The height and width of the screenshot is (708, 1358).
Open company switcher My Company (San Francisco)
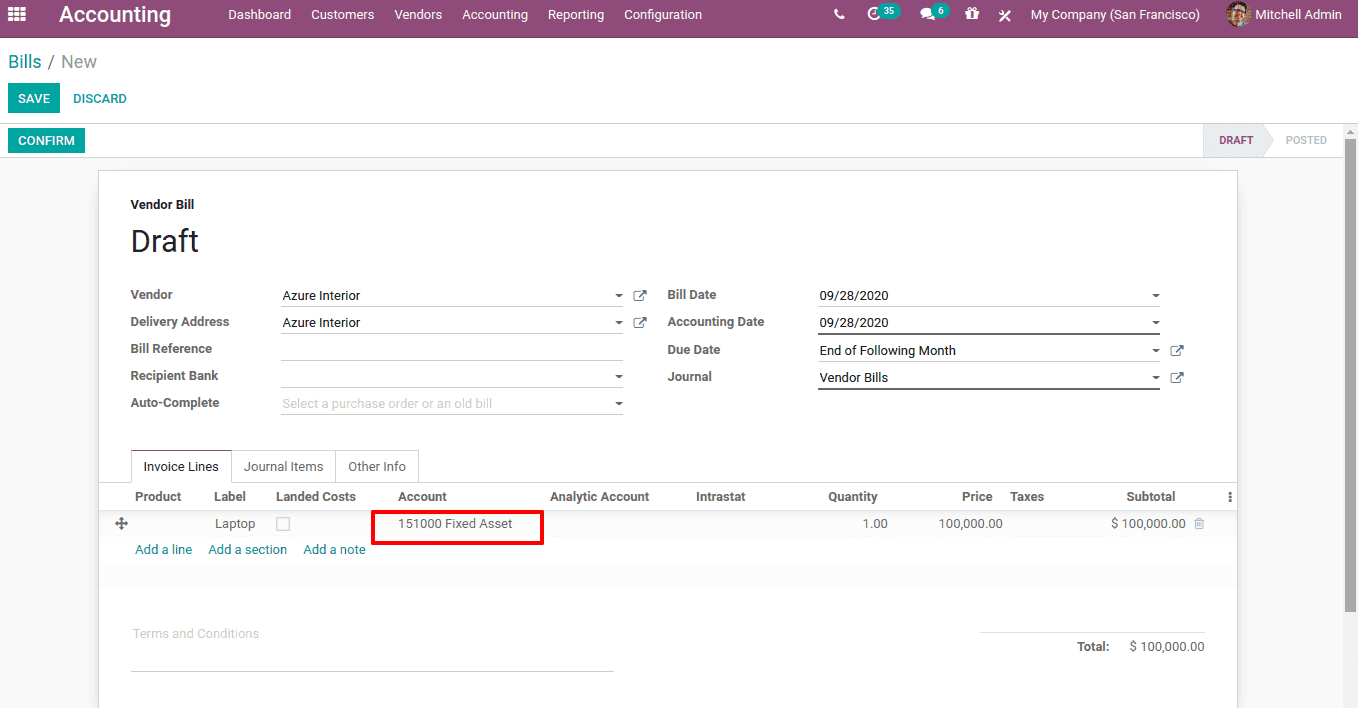tap(1115, 15)
